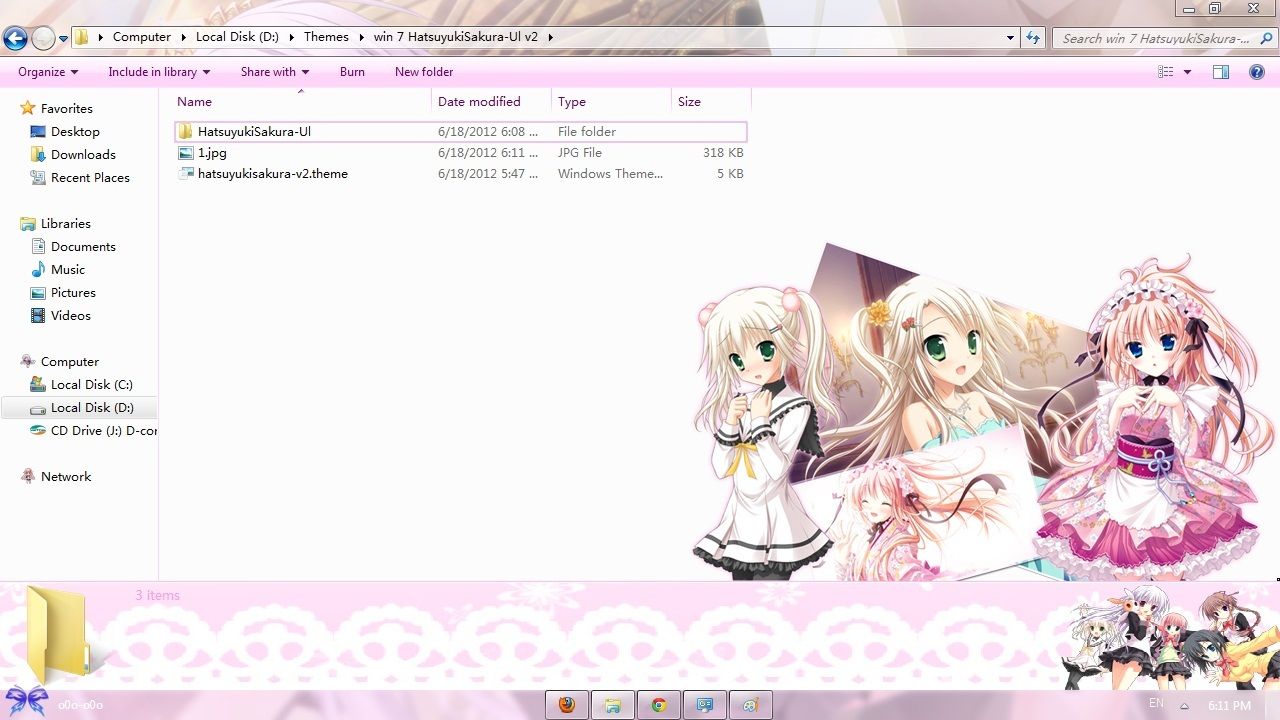
Task: Select Local Disk (C:) in navigation pane
Action: click(x=91, y=385)
